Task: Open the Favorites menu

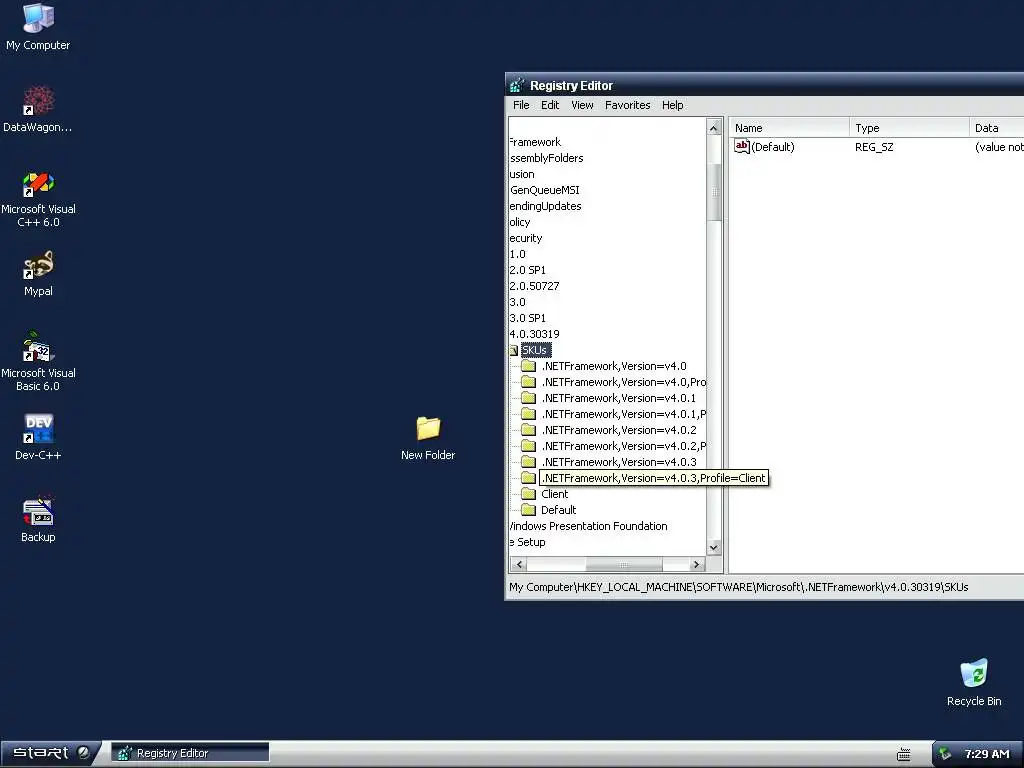Action: click(x=628, y=105)
